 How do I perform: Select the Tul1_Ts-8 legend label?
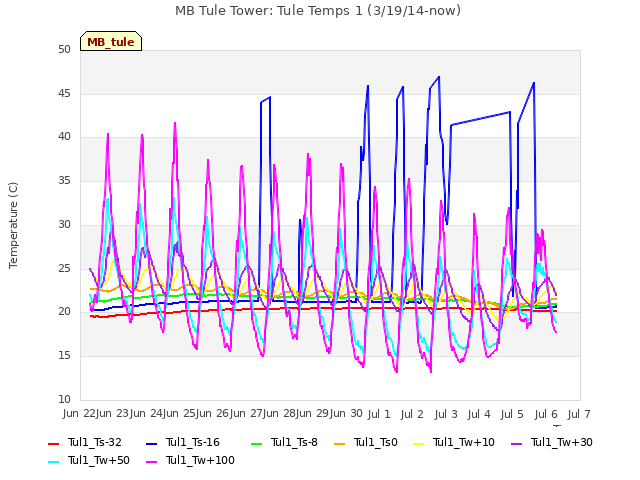(294, 442)
